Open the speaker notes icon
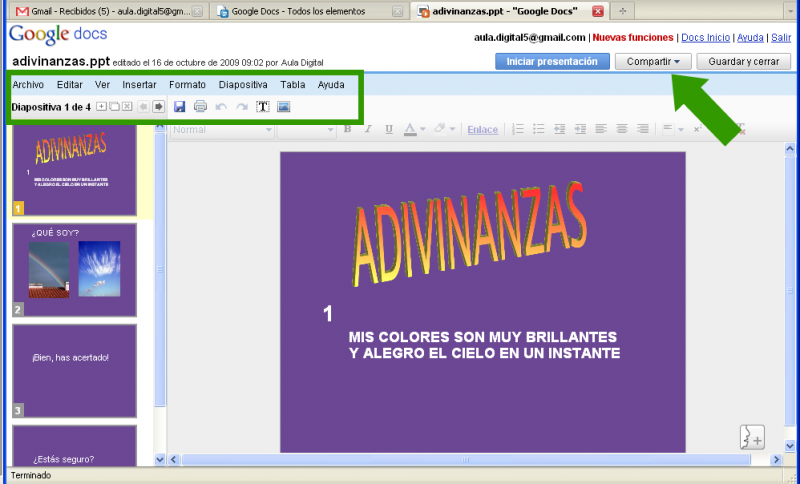 [753, 437]
